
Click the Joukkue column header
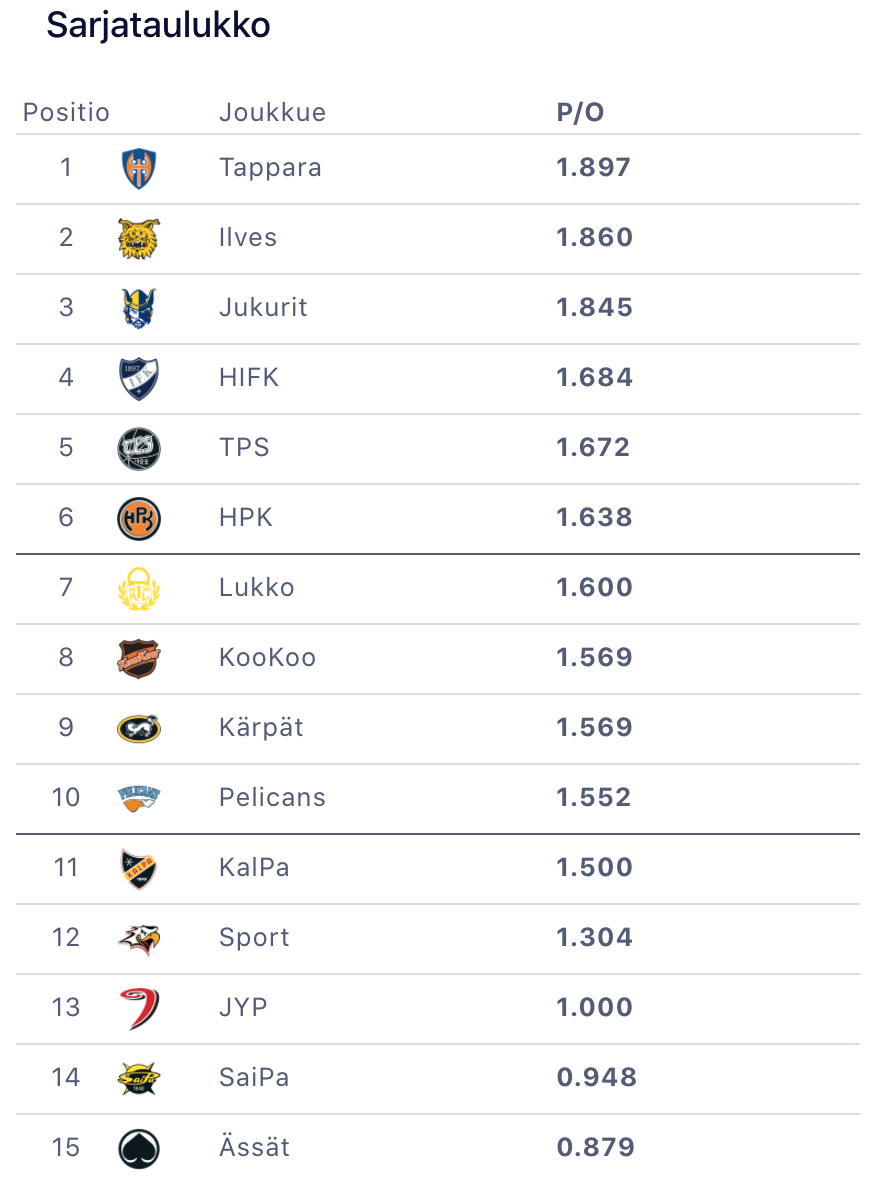272,112
